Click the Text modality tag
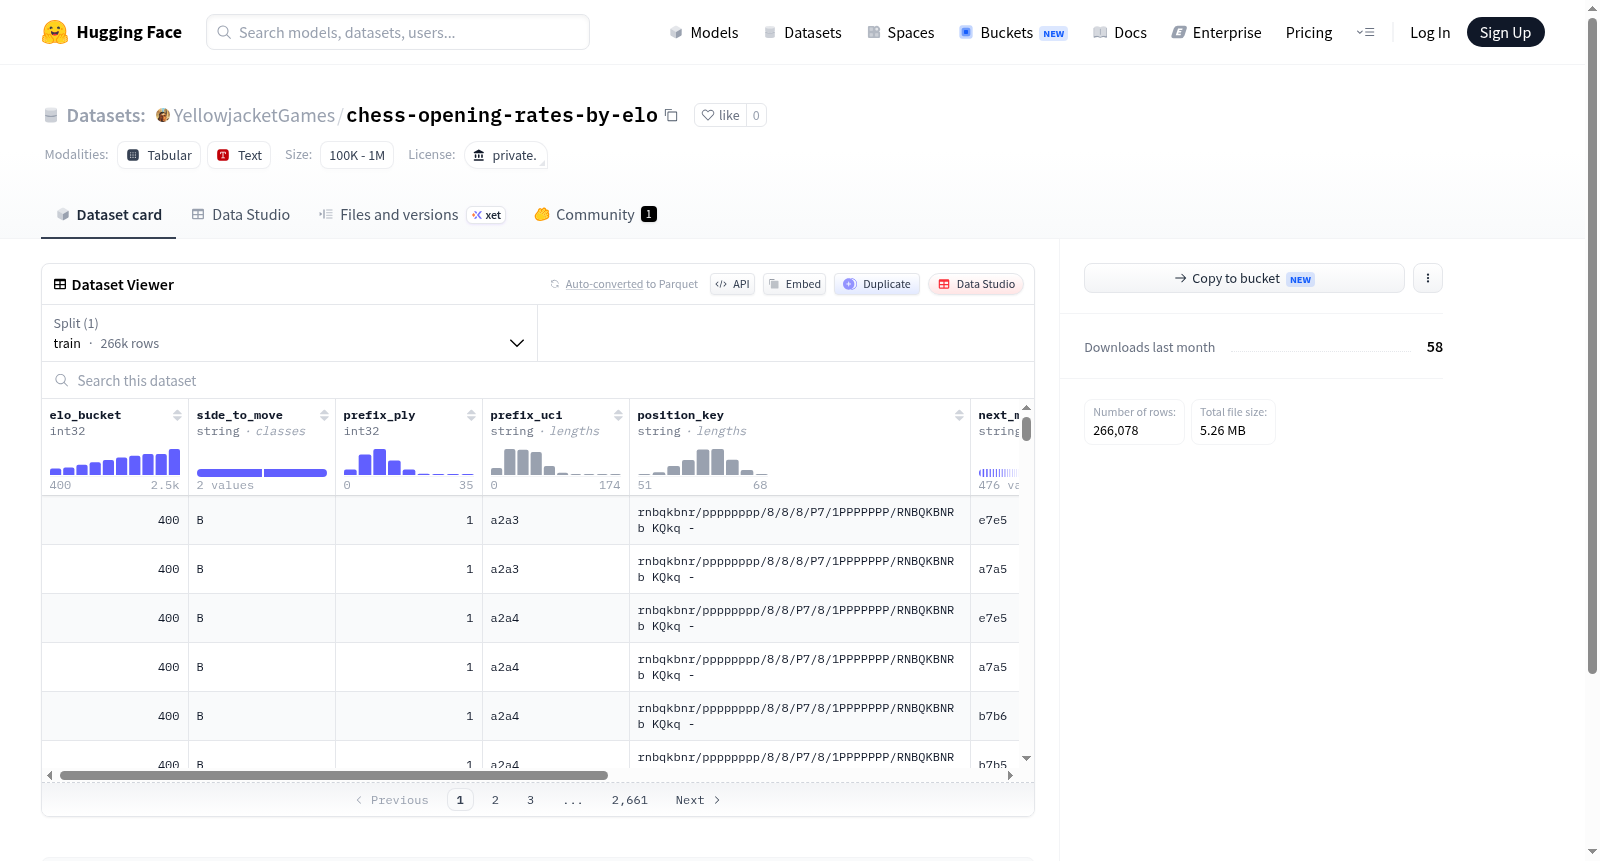The height and width of the screenshot is (861, 1600). pyautogui.click(x=239, y=155)
